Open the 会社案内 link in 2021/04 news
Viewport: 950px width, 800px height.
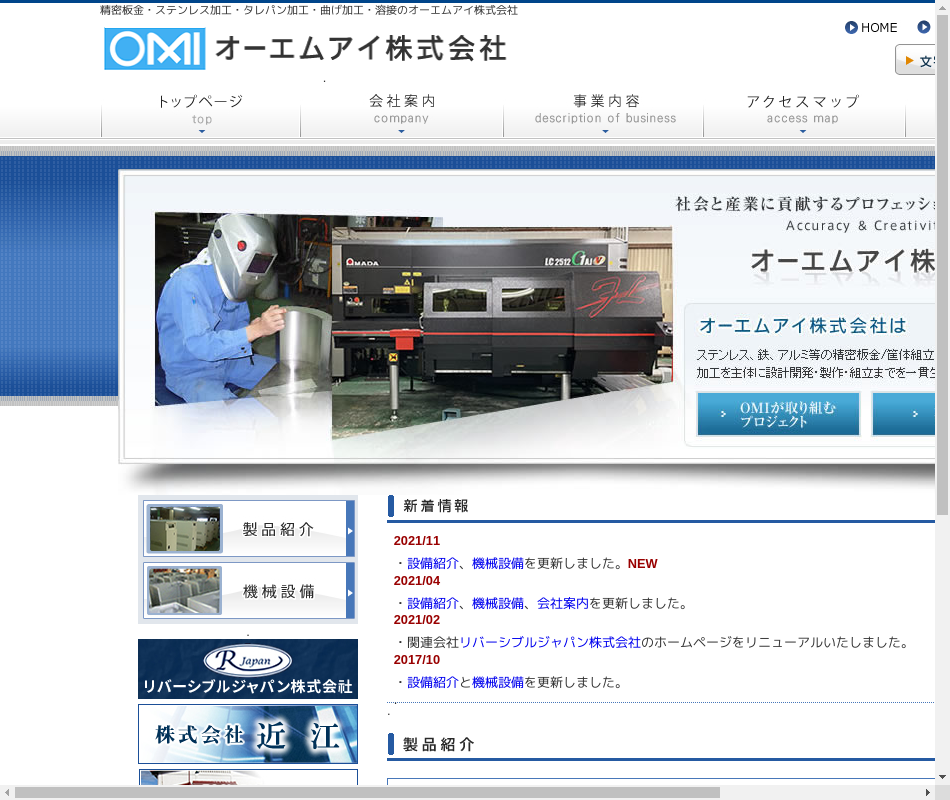tap(563, 603)
